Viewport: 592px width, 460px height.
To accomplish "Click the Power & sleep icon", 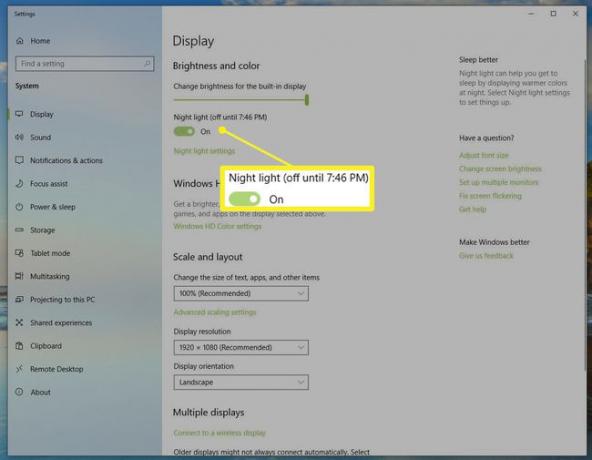I will click(19, 207).
